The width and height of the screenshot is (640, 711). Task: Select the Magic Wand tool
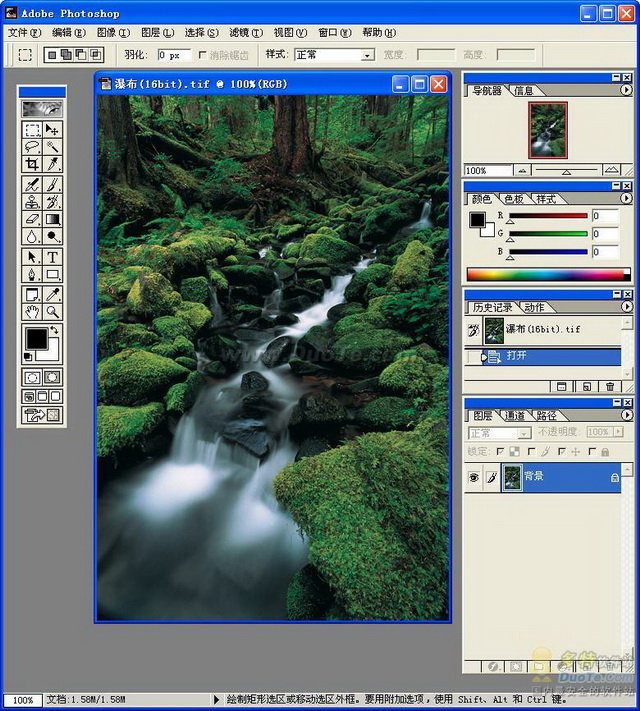tap(53, 146)
